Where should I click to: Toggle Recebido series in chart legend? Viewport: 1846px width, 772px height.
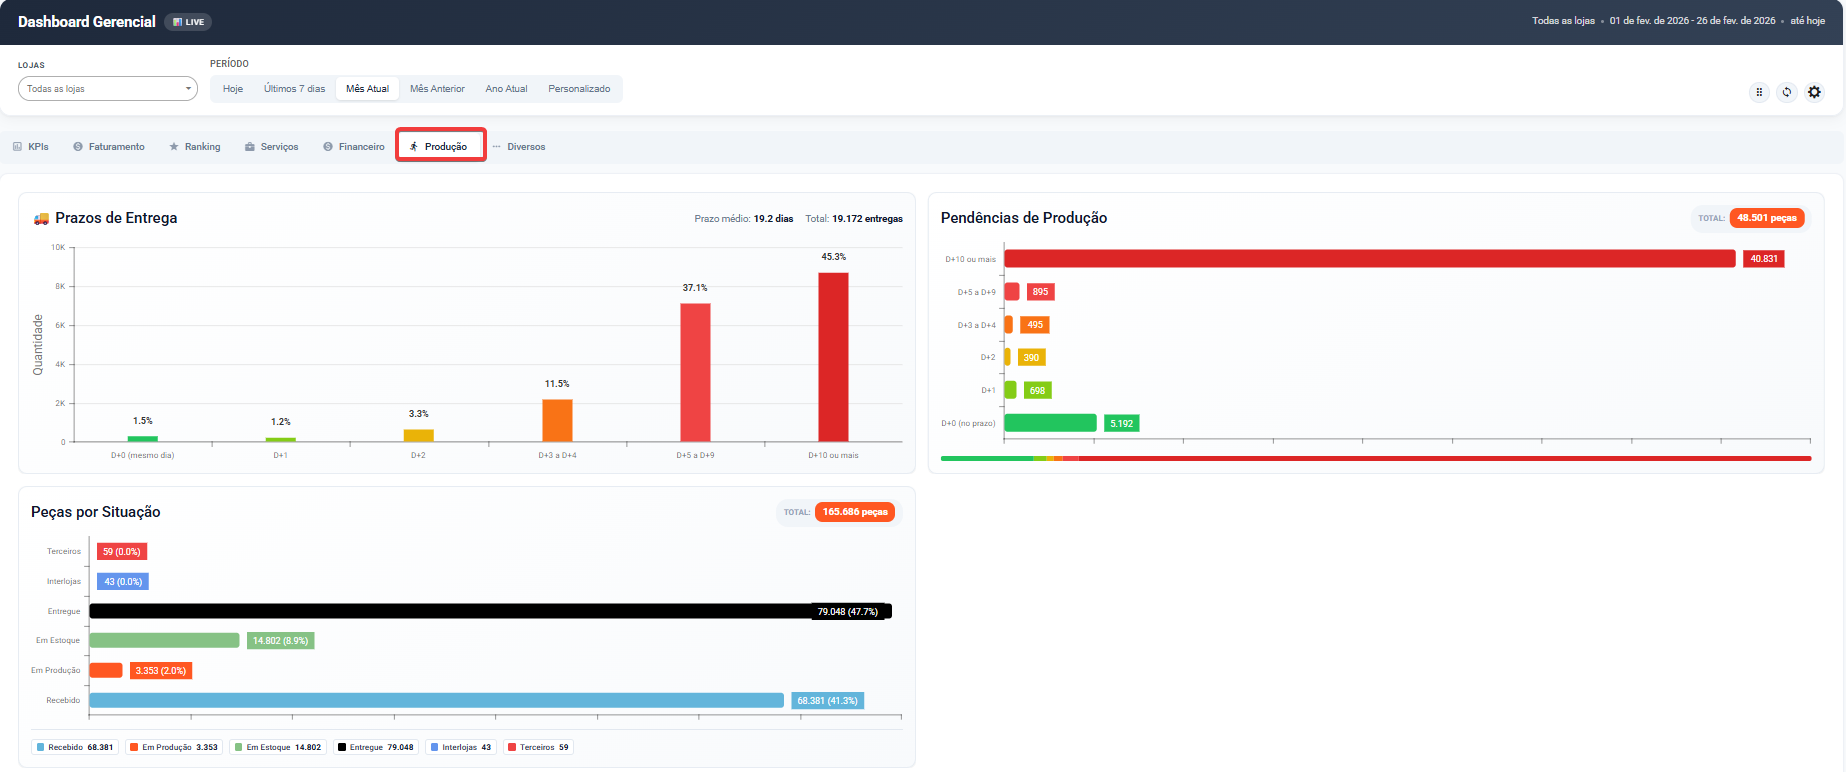(75, 747)
